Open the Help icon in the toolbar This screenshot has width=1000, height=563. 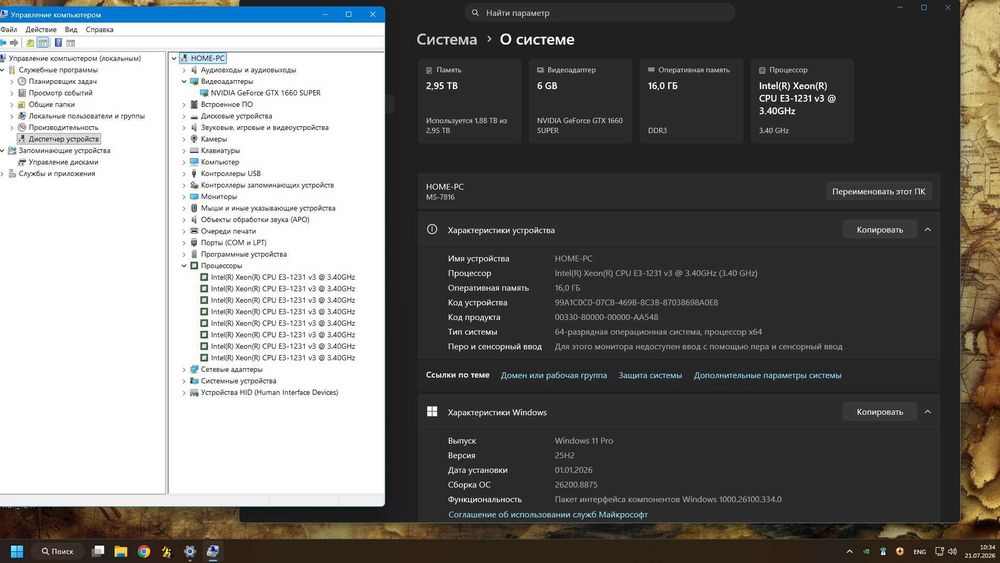pyautogui.click(x=58, y=43)
